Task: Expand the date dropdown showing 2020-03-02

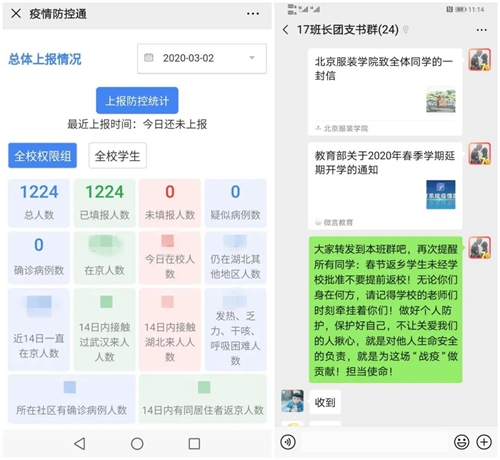Action: click(x=202, y=58)
